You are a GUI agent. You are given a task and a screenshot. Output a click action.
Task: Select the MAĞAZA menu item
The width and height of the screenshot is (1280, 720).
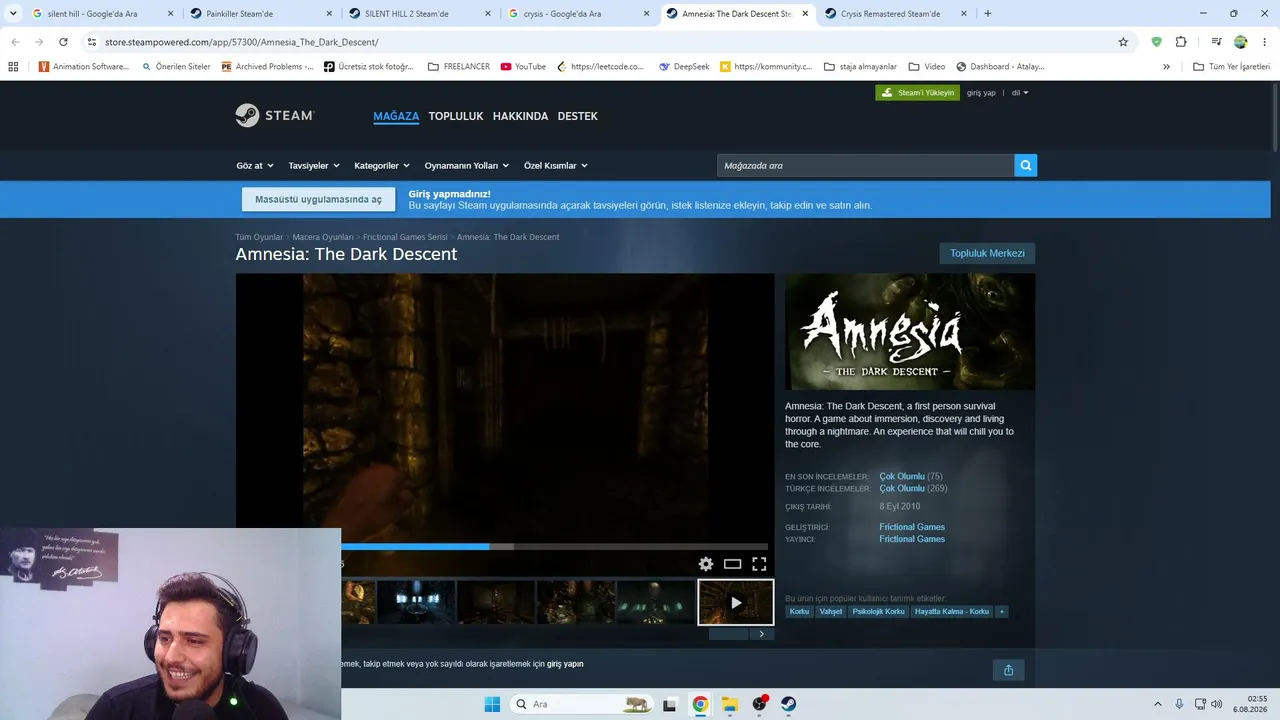[x=396, y=116]
